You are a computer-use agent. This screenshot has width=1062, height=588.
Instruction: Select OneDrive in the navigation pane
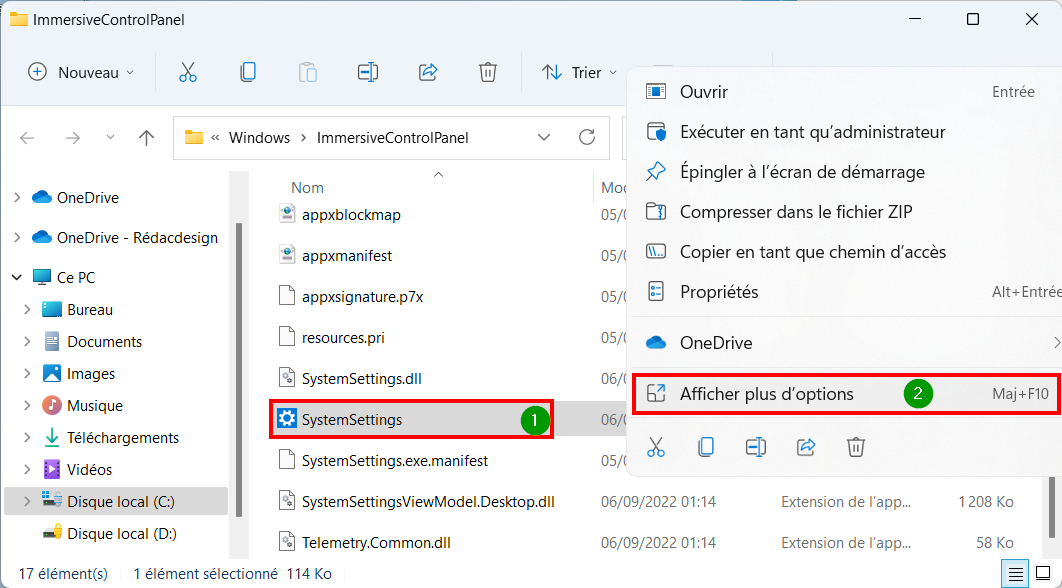75,198
